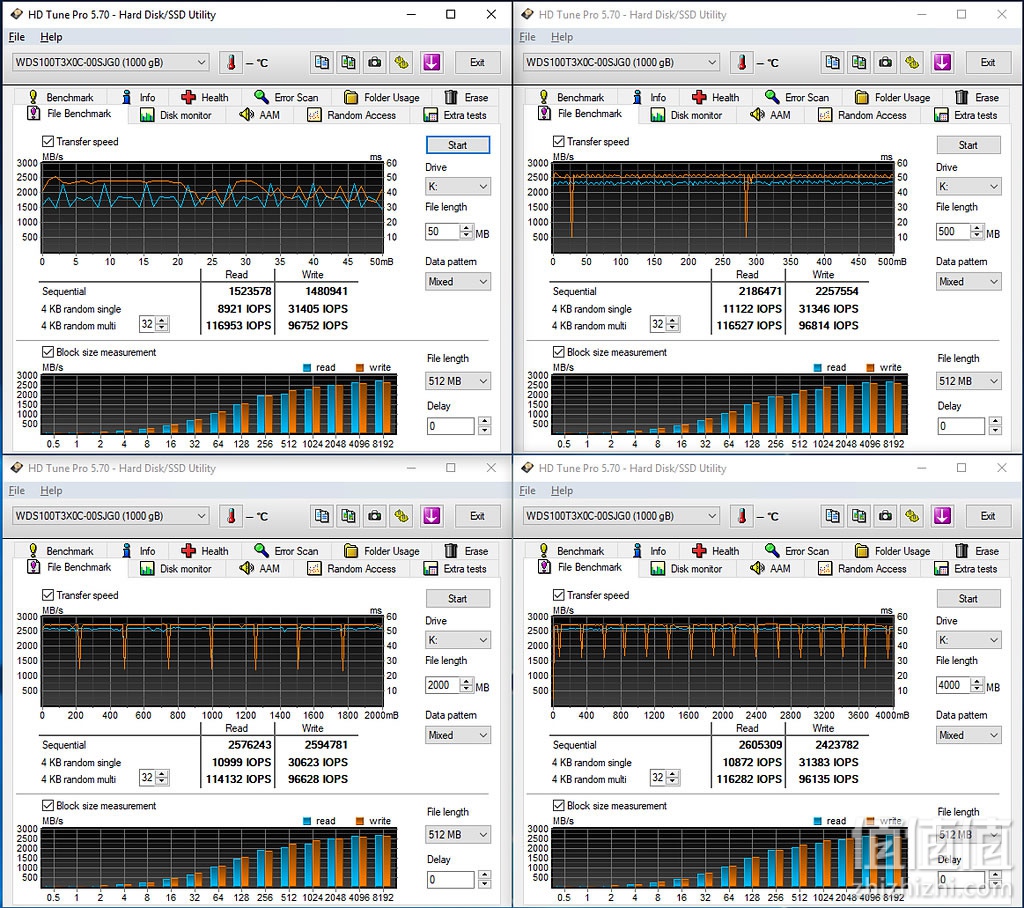The image size is (1024, 908).
Task: Click options icon in bottom-left window
Action: (402, 516)
